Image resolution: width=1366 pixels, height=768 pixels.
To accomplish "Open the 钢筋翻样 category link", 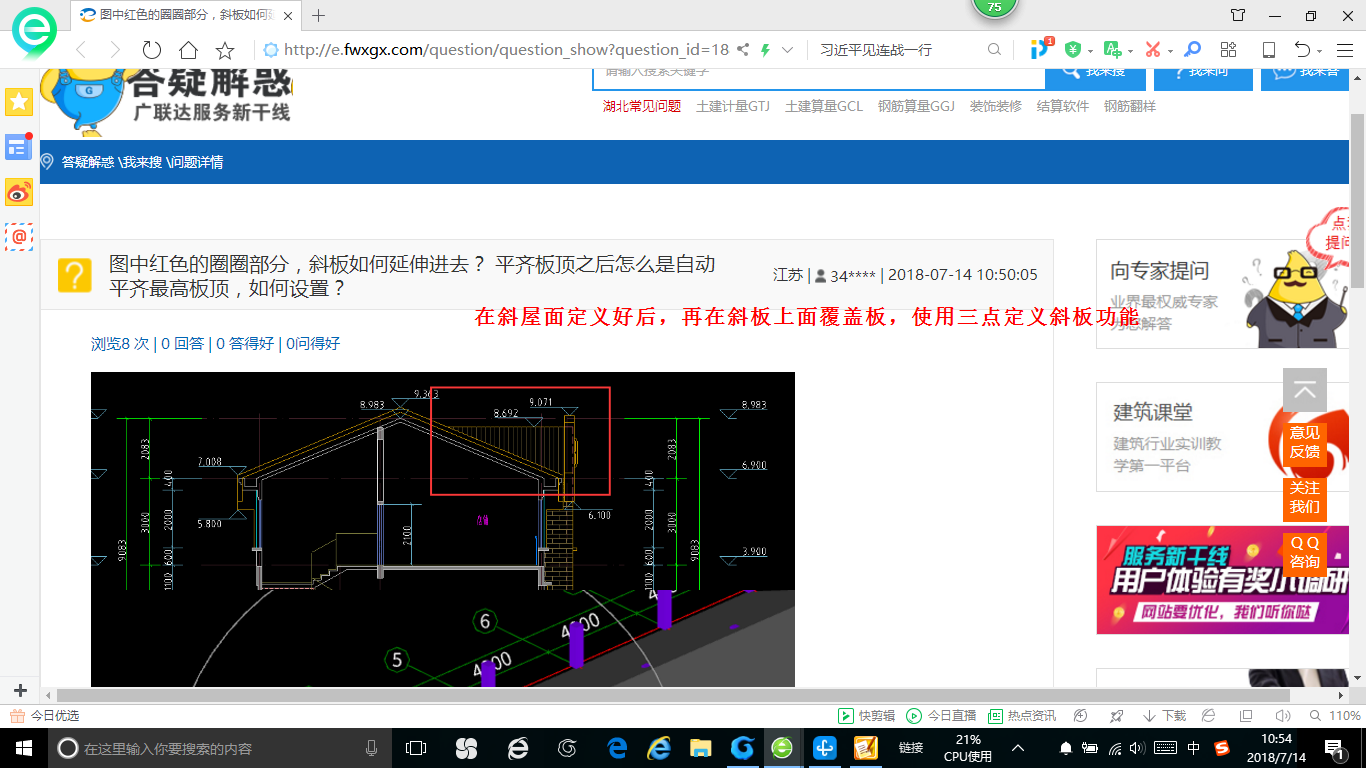I will click(x=1130, y=106).
